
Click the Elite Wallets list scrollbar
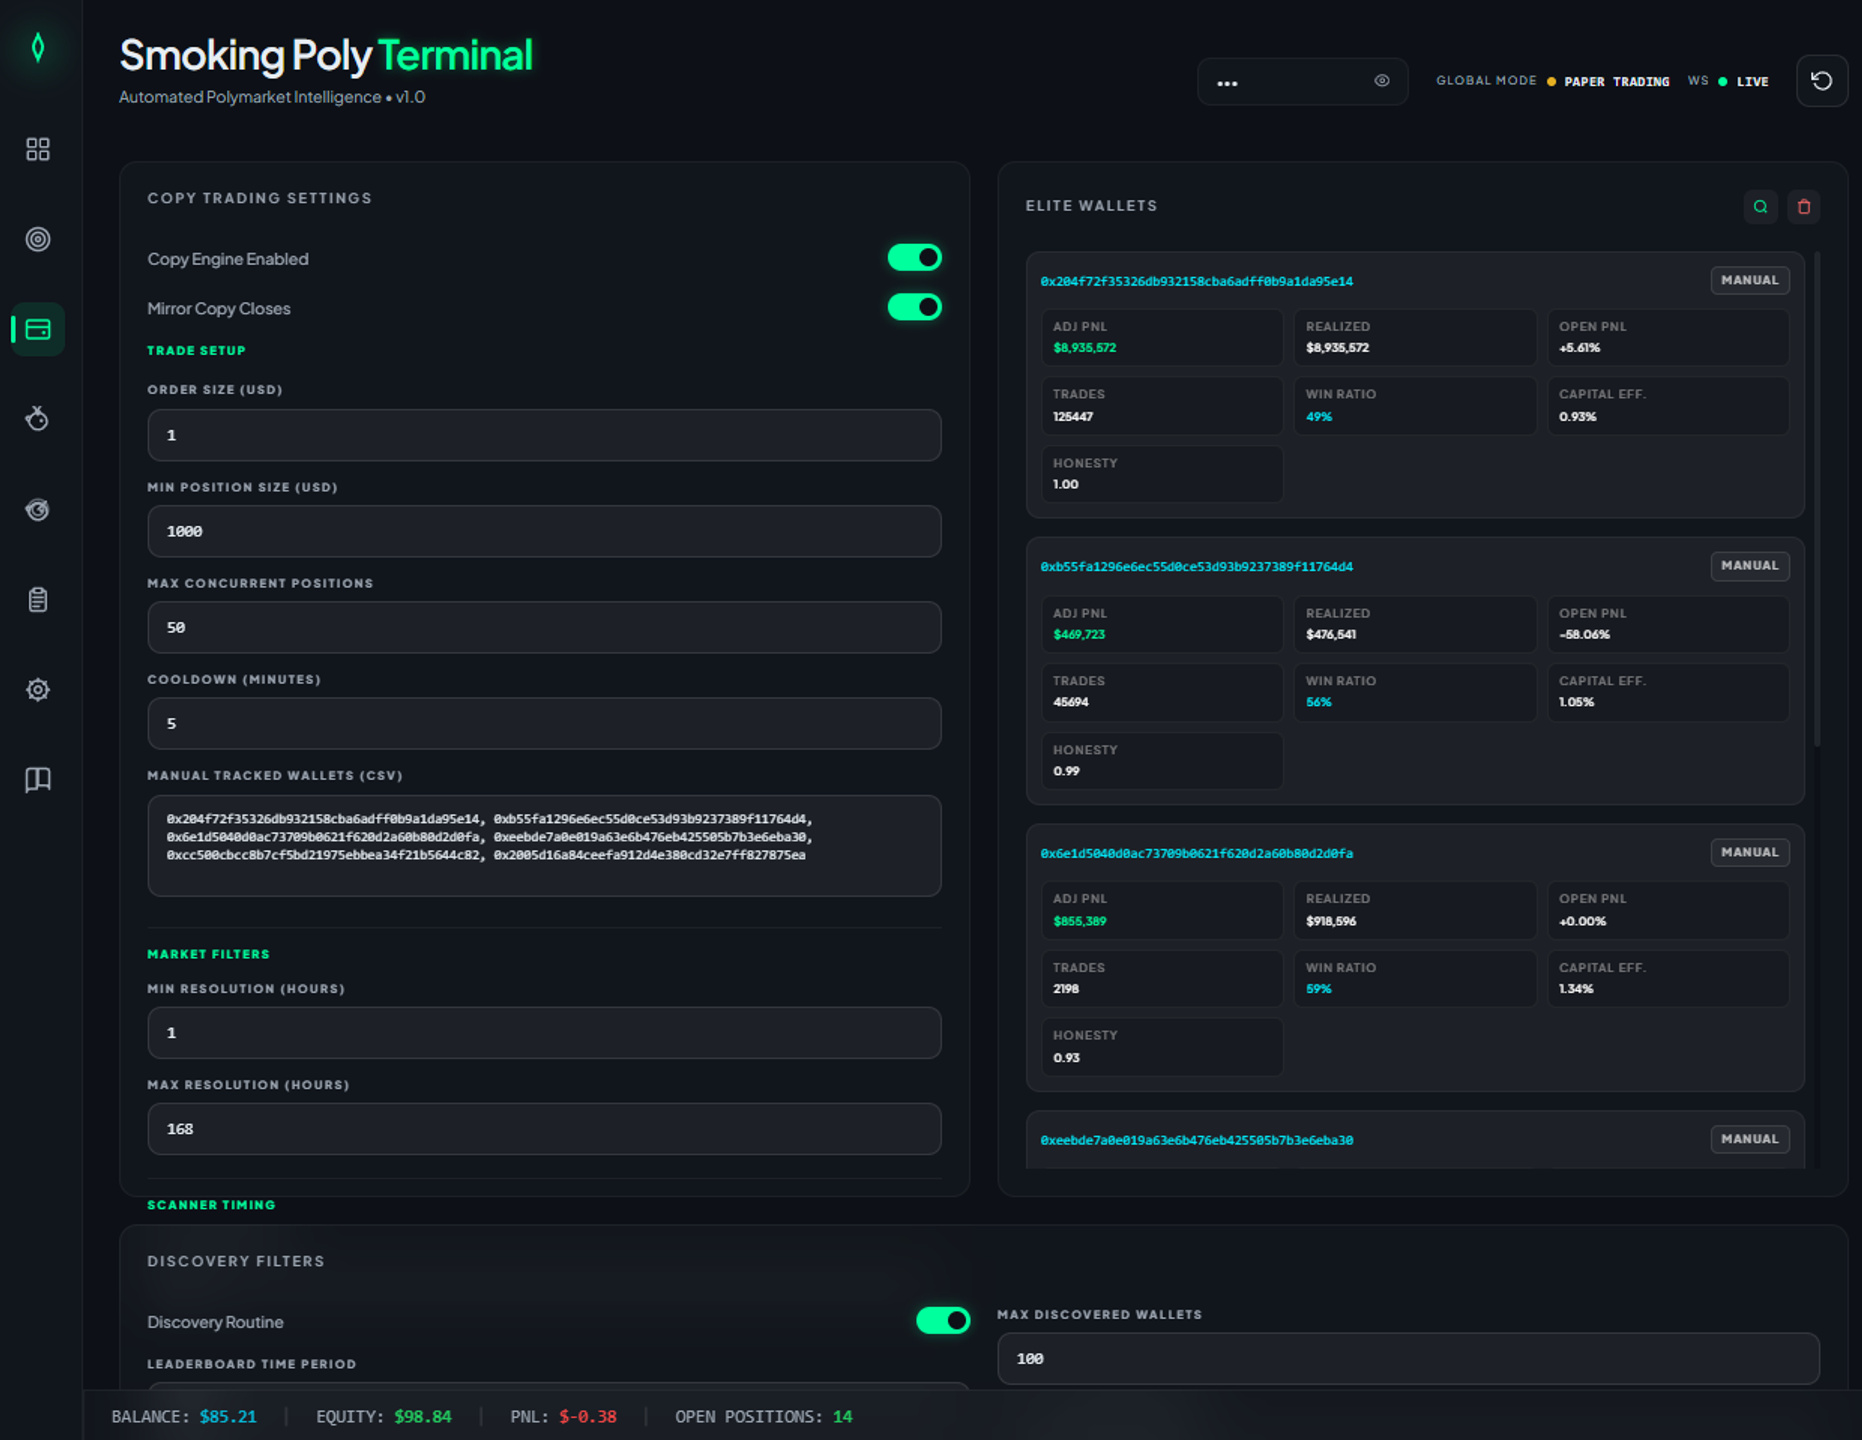pyautogui.click(x=1817, y=498)
